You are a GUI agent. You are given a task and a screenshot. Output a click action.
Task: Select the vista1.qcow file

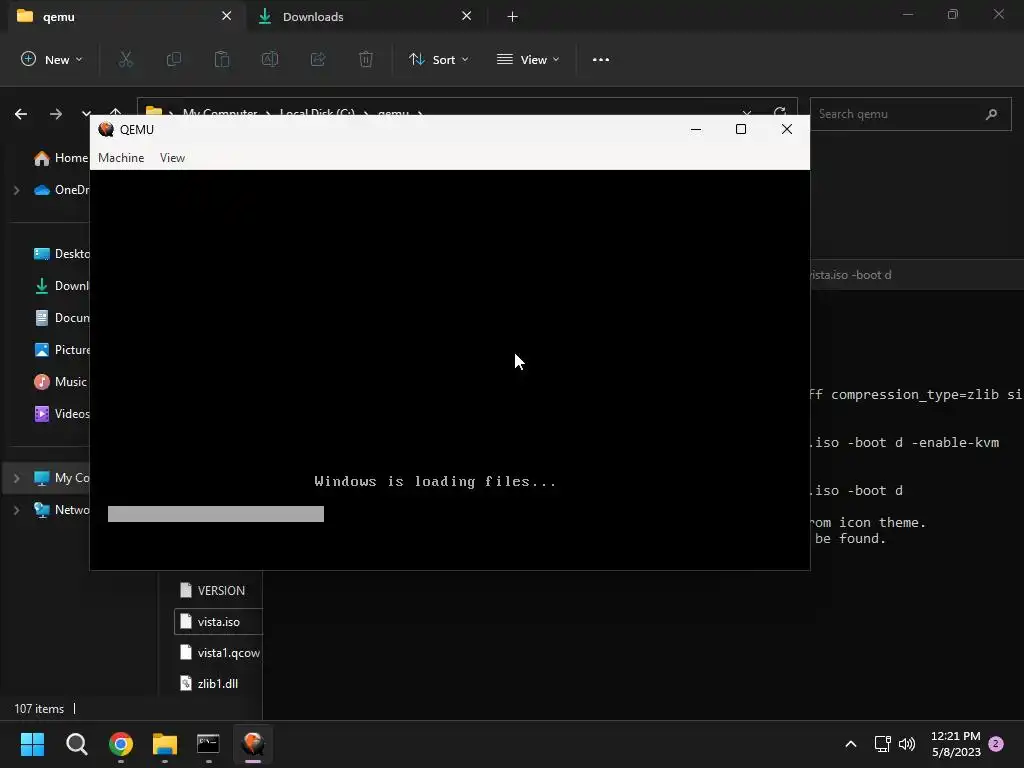[x=218, y=652]
